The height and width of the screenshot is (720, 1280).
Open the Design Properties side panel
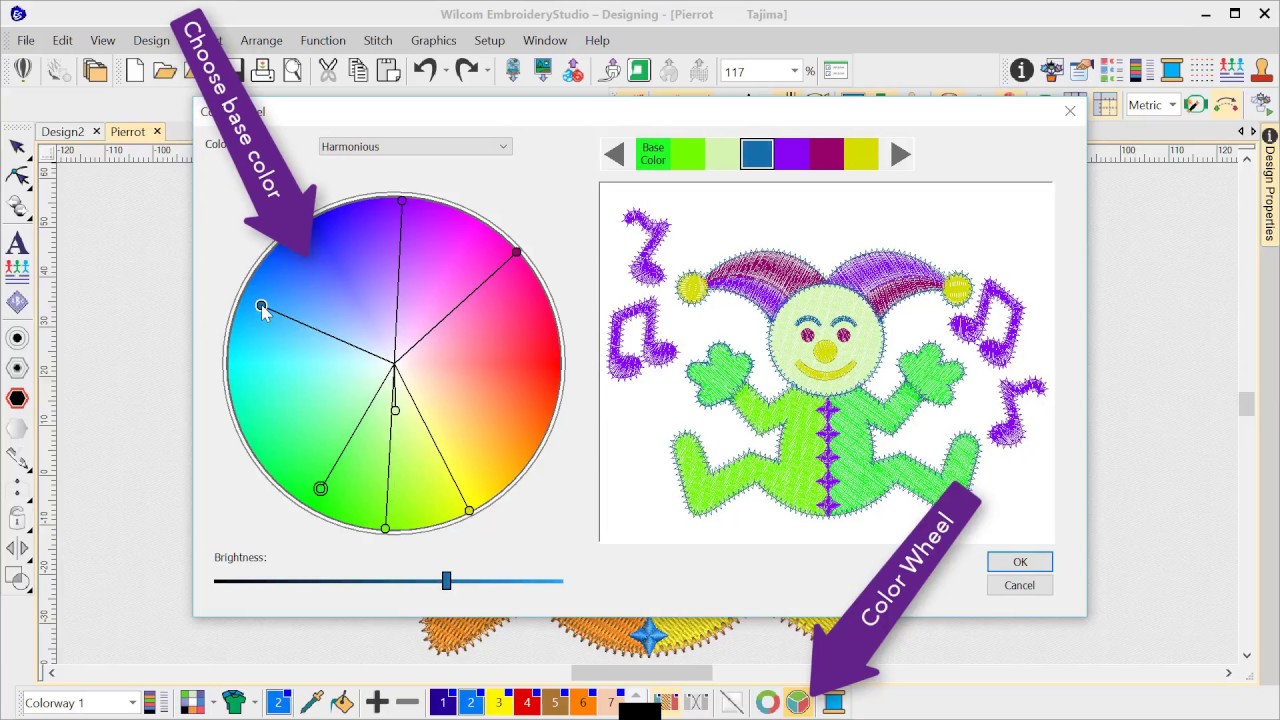(x=1270, y=186)
